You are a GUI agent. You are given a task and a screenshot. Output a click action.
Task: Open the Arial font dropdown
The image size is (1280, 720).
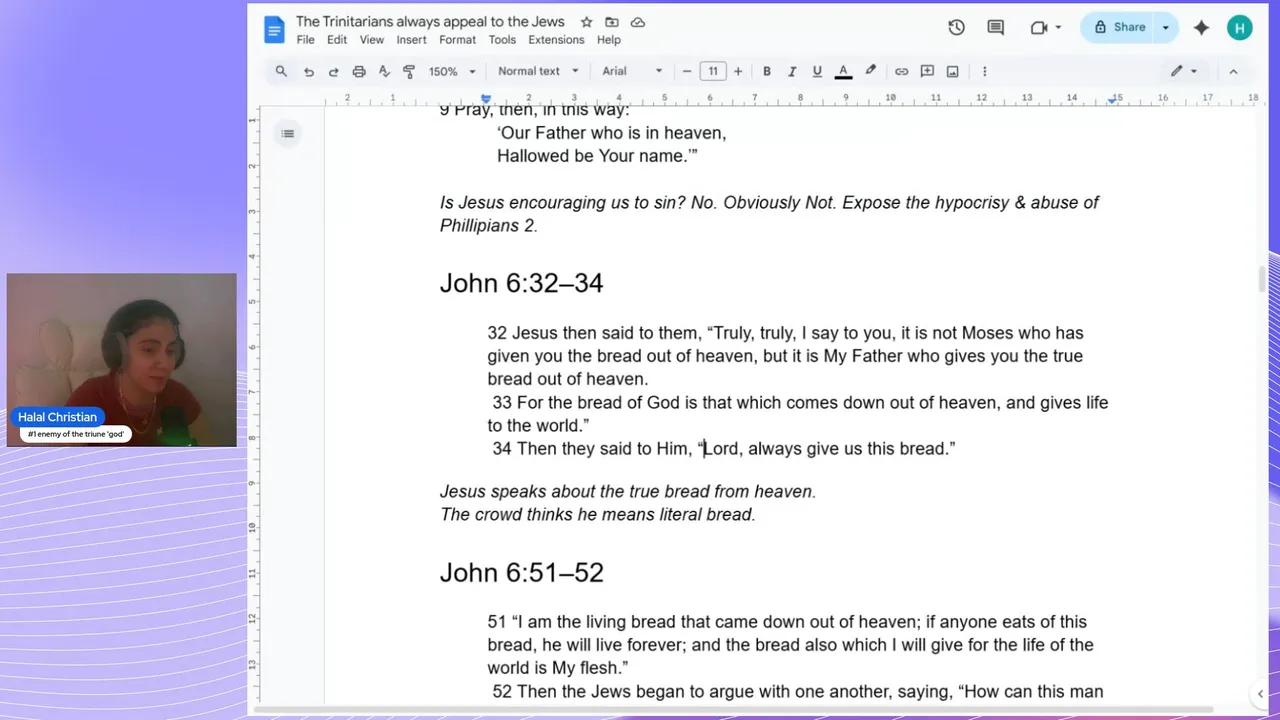click(632, 71)
